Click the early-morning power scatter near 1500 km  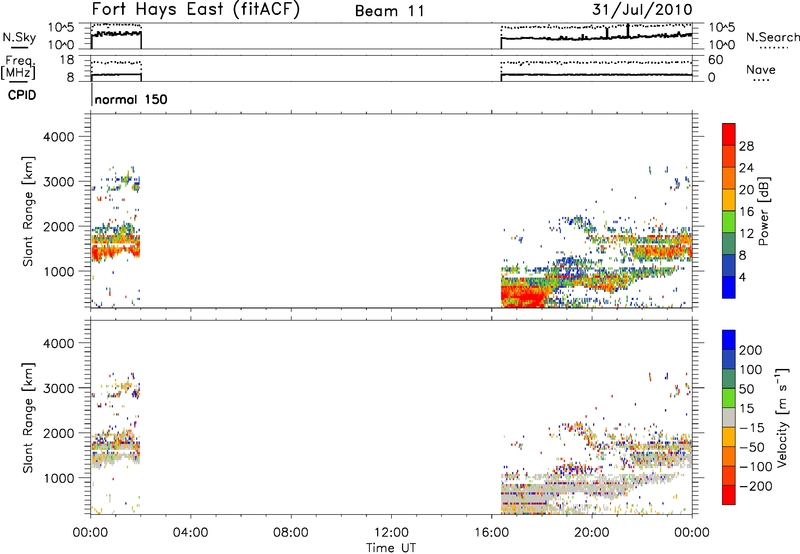pyautogui.click(x=116, y=245)
